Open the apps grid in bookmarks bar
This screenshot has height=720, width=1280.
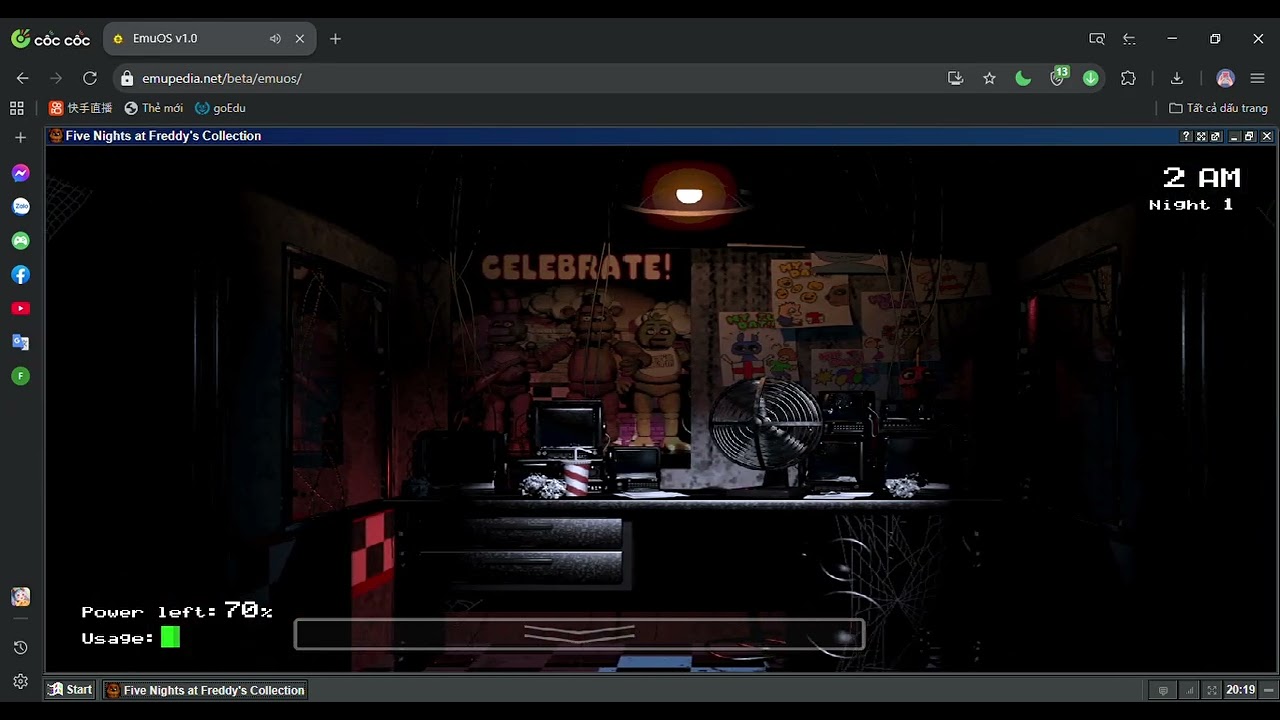(x=16, y=108)
